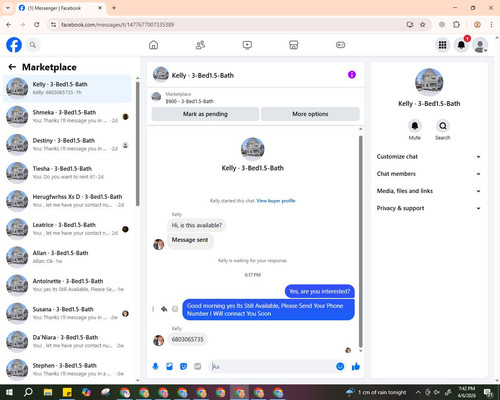Open Shmeka - 3-Bed1.5-Bath conversation
The image size is (500, 400).
[67, 116]
